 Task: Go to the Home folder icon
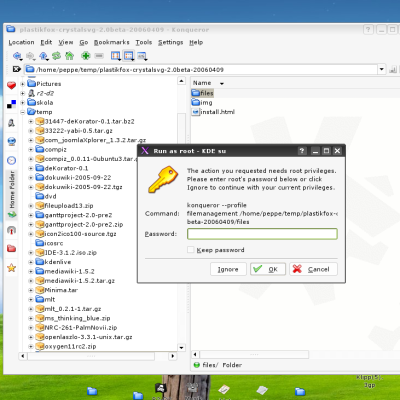click(69, 56)
